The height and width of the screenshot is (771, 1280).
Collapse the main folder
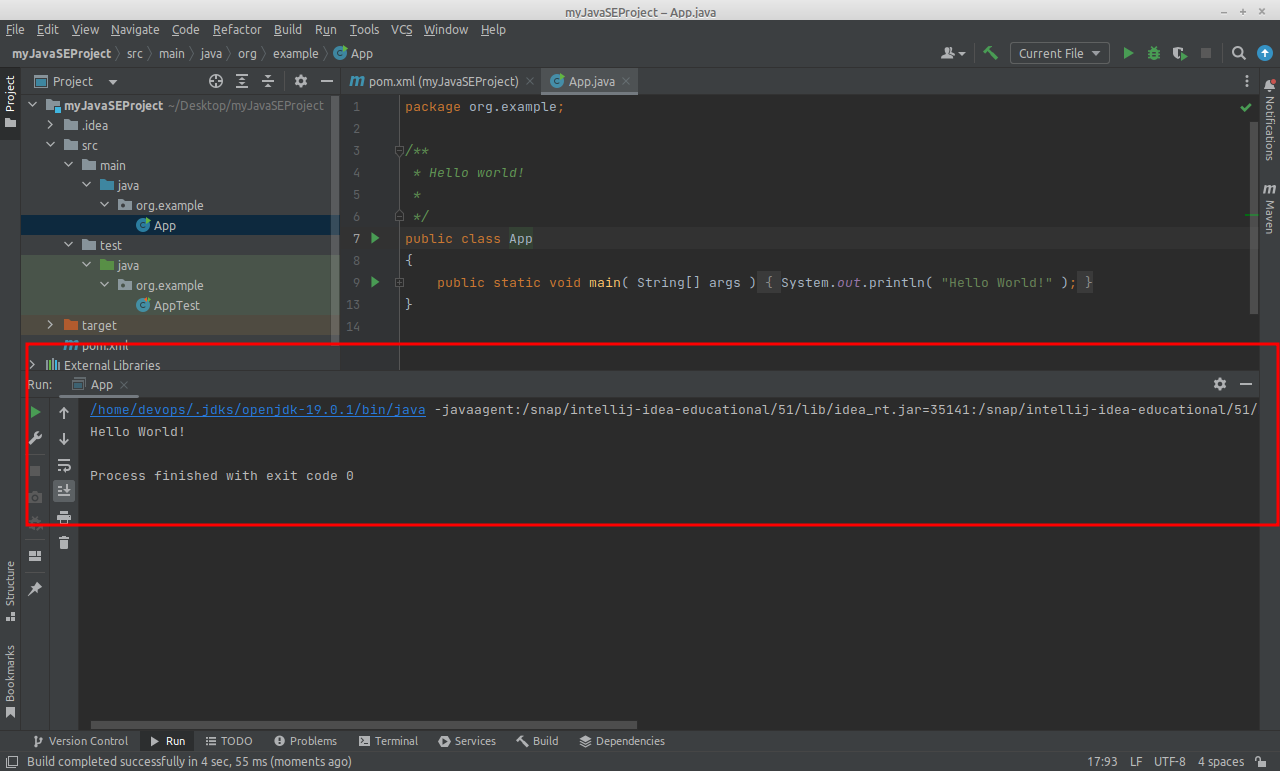click(69, 165)
